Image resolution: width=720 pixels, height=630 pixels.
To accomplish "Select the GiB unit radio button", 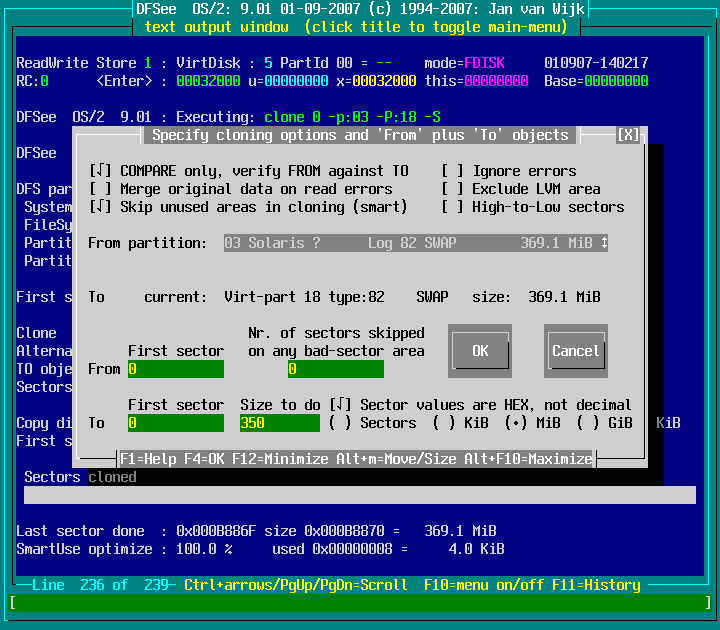I will pos(588,423).
